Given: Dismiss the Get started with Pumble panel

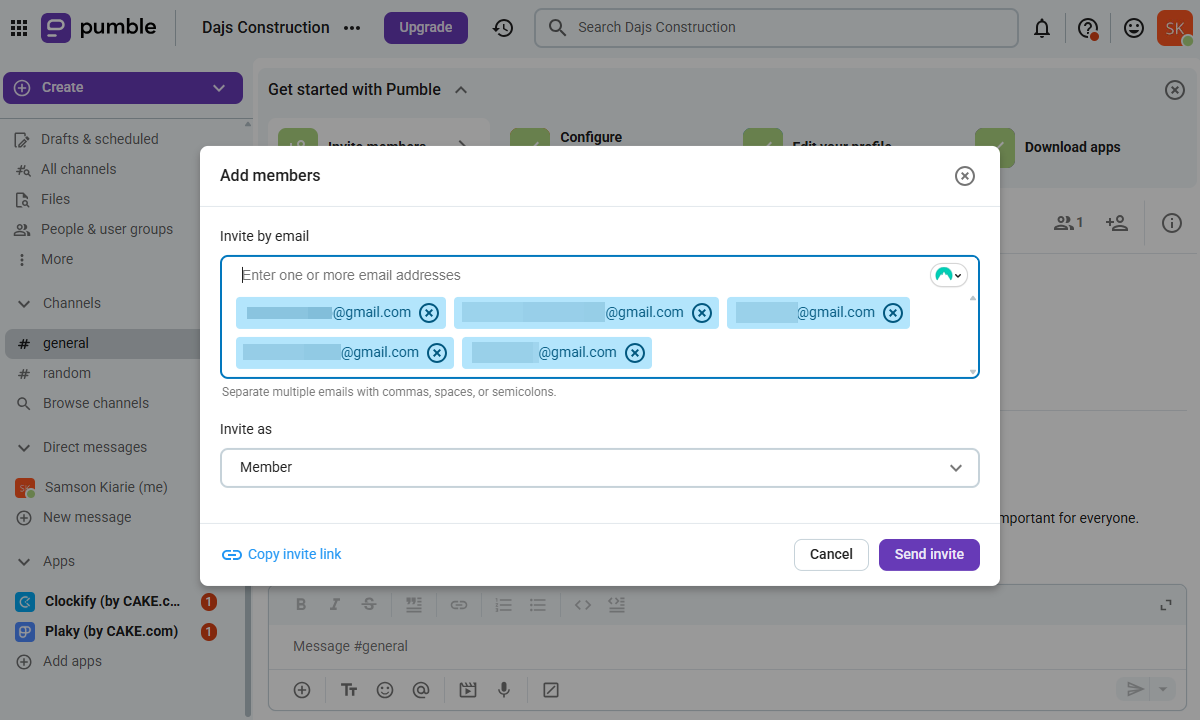Looking at the screenshot, I should point(1175,90).
